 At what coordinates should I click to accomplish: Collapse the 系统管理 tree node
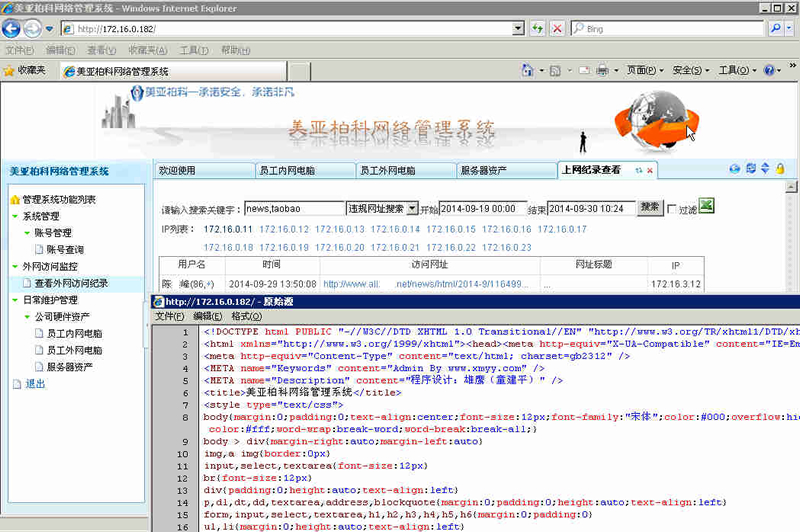coord(15,216)
